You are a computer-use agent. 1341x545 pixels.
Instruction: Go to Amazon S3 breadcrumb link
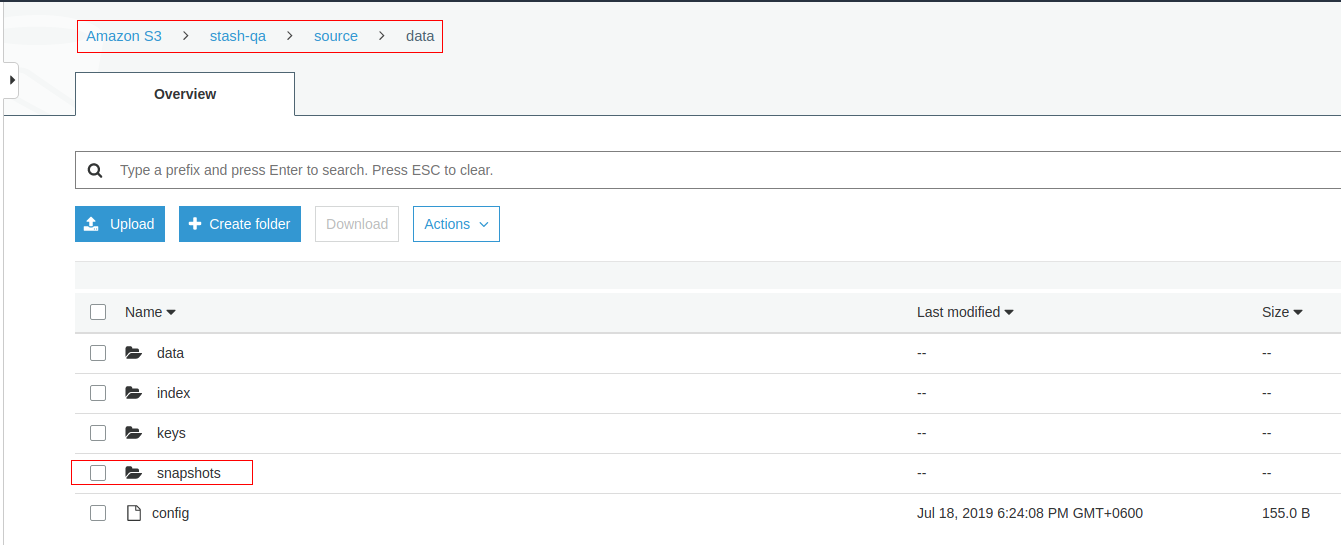pos(124,36)
